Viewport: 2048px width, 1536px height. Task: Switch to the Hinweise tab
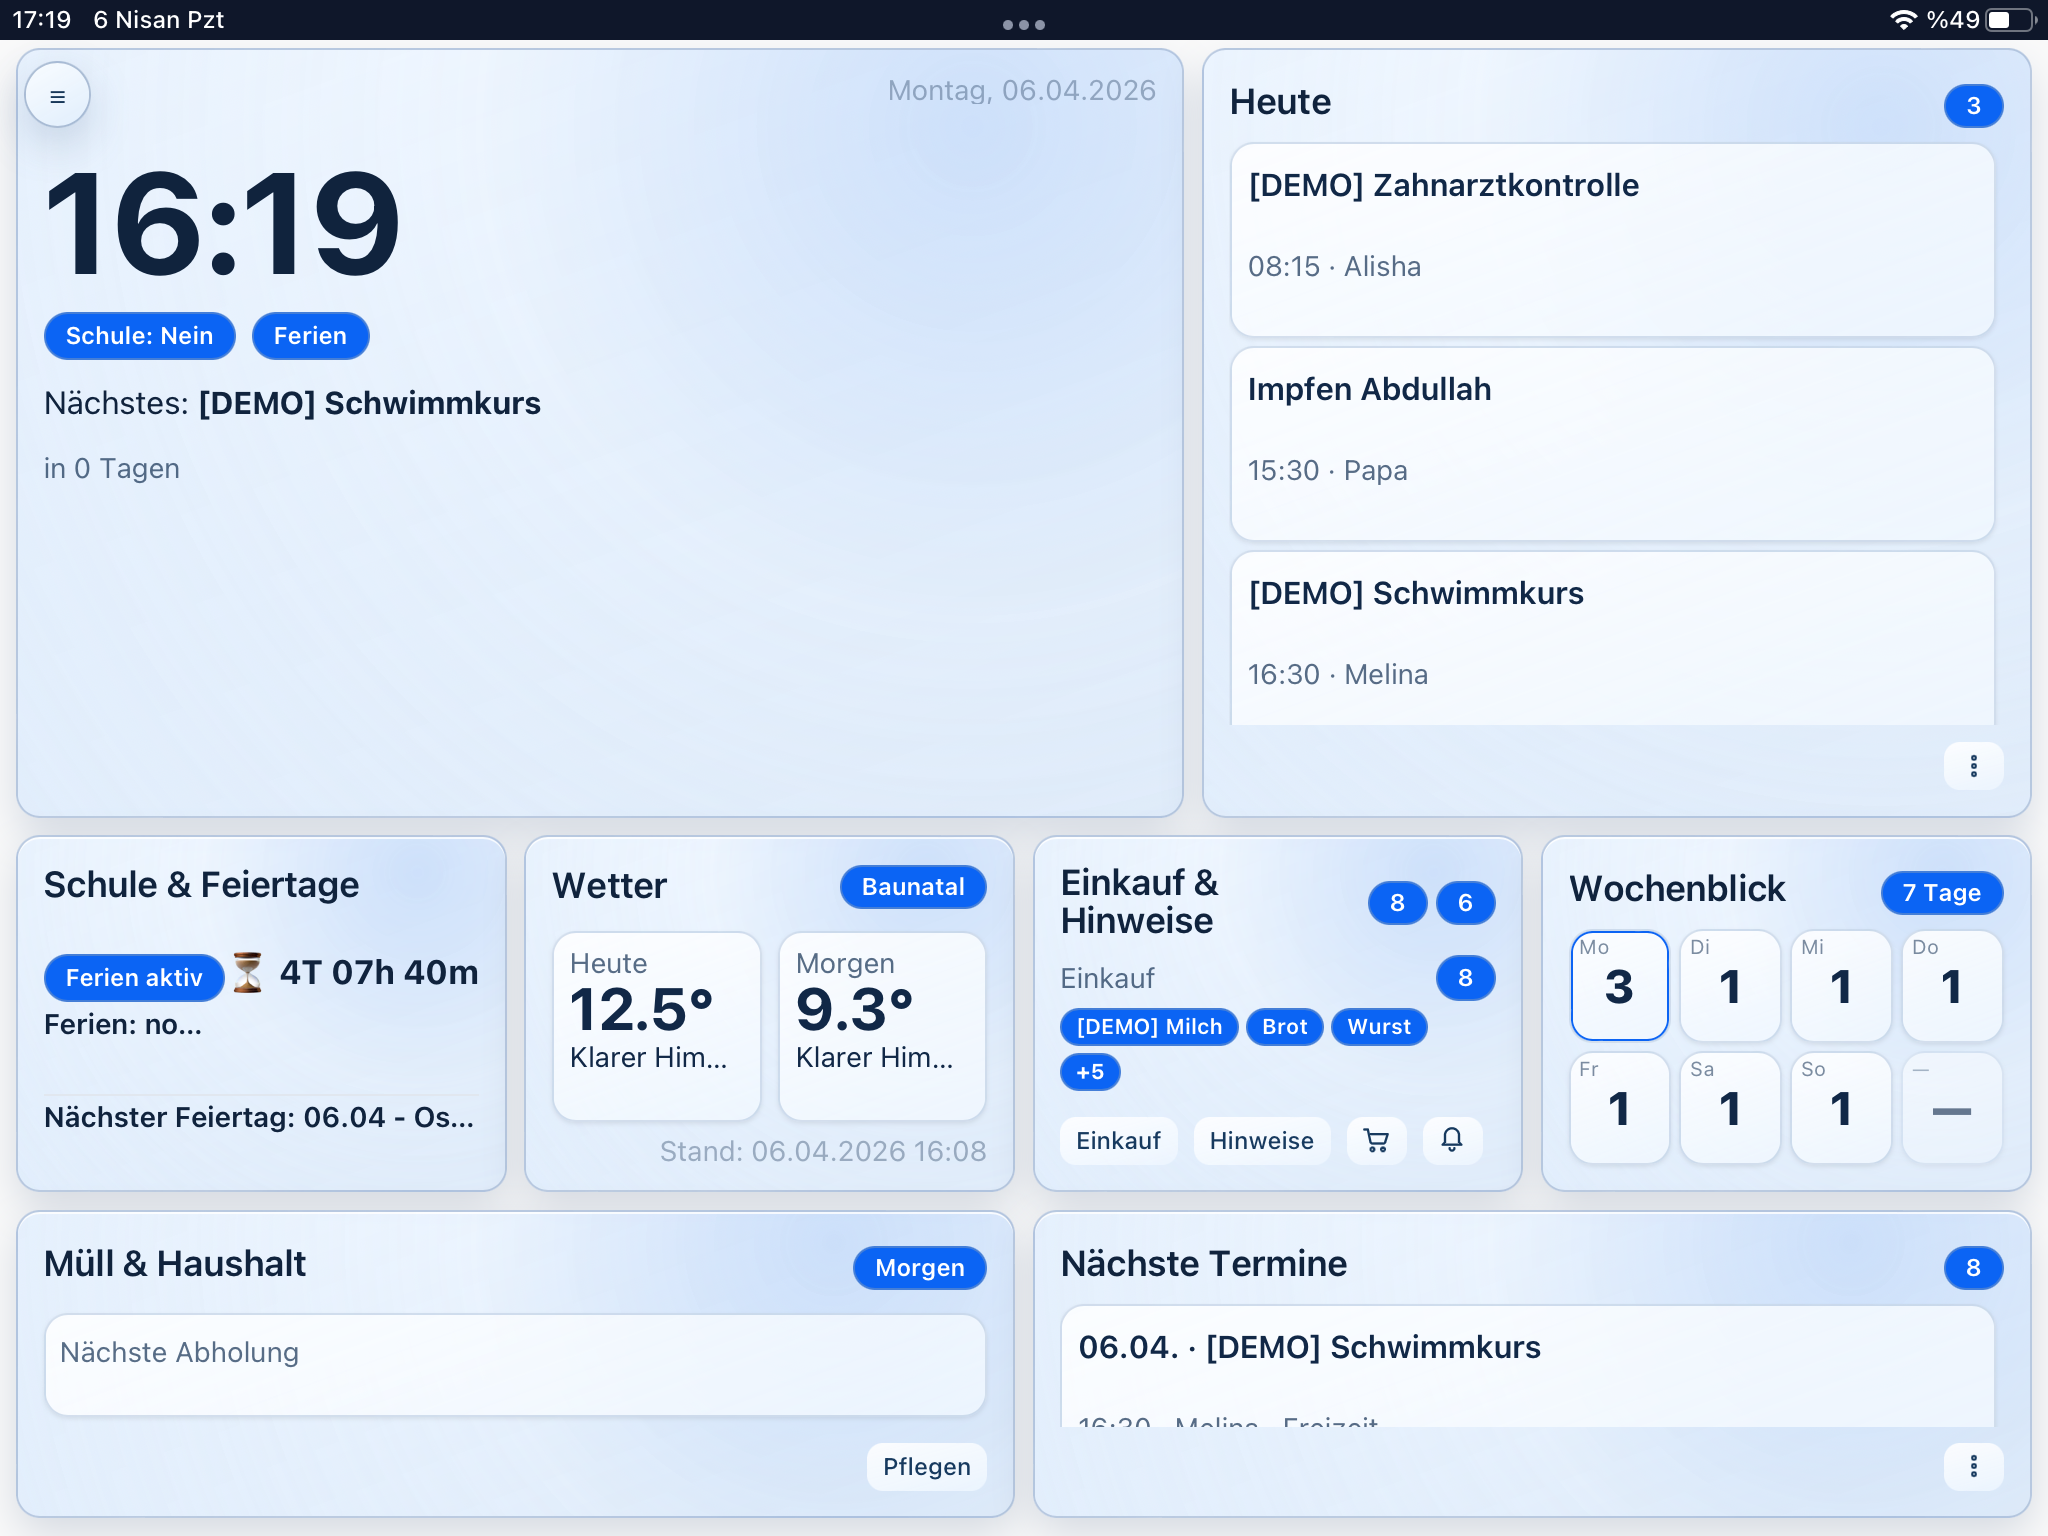[x=1261, y=1141]
